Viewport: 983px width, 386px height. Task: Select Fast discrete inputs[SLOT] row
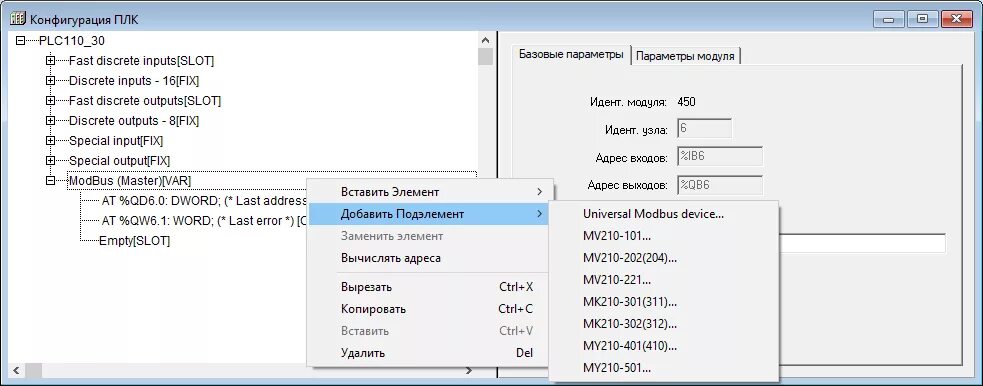click(x=141, y=61)
